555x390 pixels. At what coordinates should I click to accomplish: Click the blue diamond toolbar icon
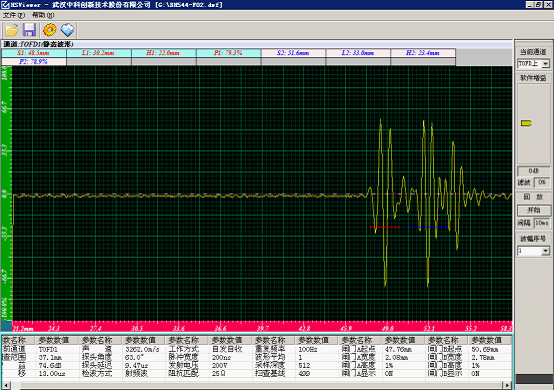pos(67,30)
